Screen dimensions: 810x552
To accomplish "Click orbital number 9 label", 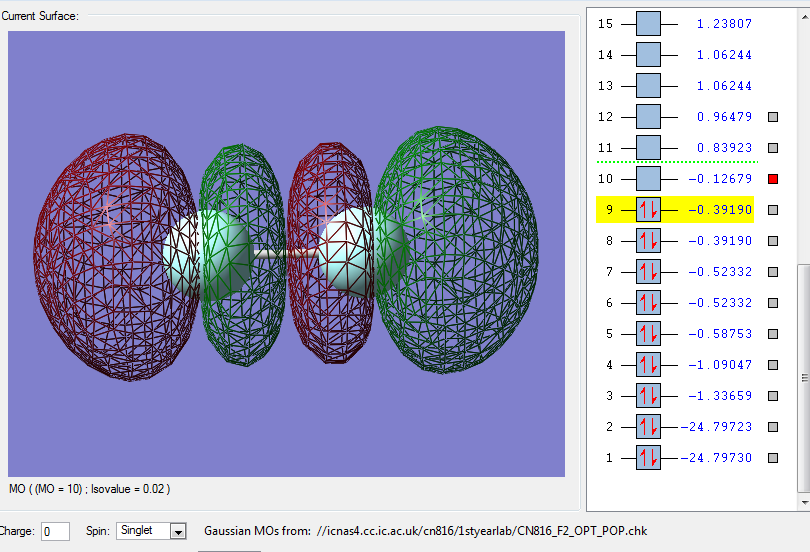I will 610,210.
